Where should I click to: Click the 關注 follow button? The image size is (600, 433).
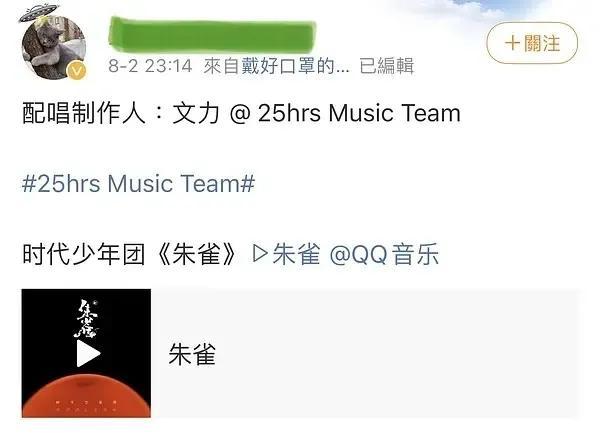pyautogui.click(x=532, y=43)
